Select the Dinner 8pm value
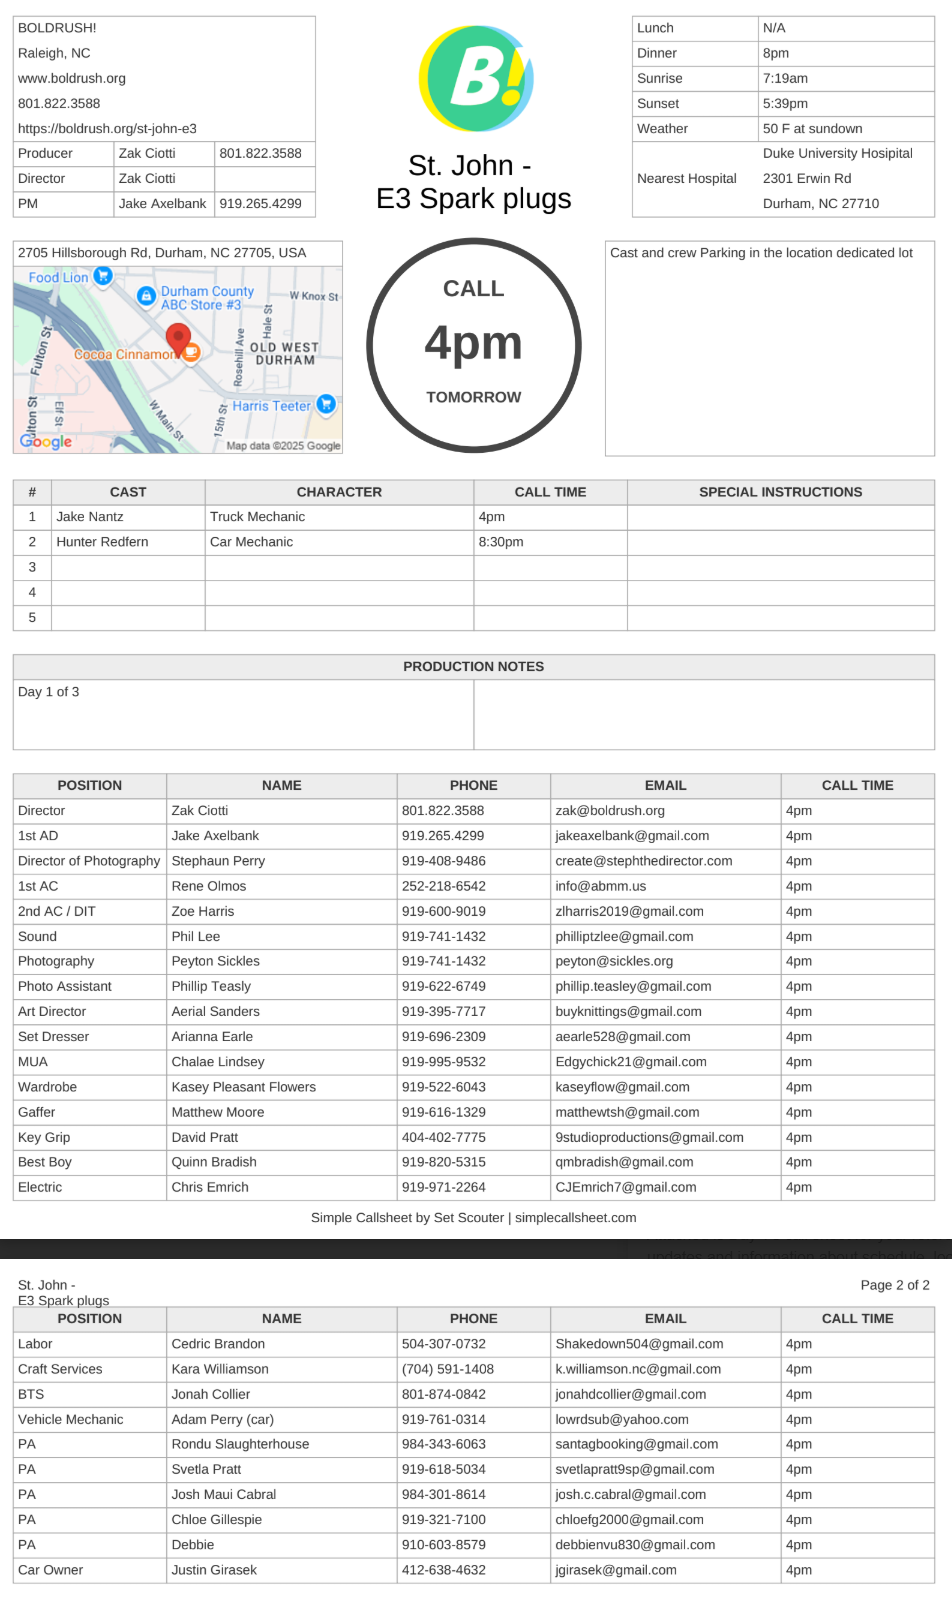952x1606 pixels. coord(776,53)
